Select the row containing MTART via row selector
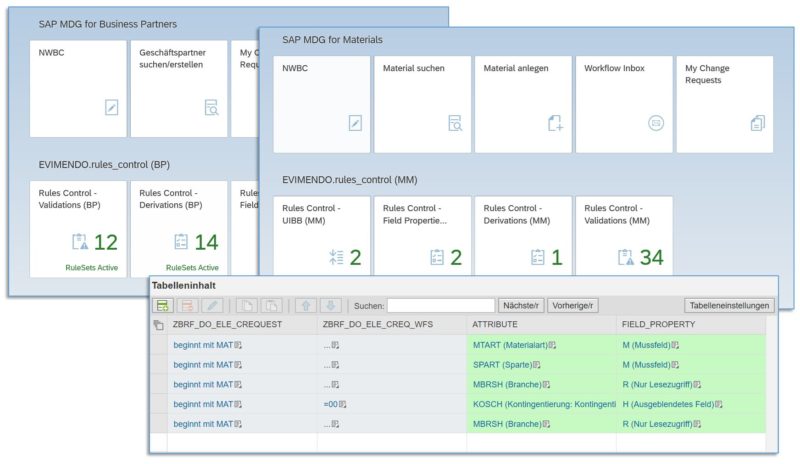Image resolution: width=800 pixels, height=464 pixels. (x=159, y=345)
